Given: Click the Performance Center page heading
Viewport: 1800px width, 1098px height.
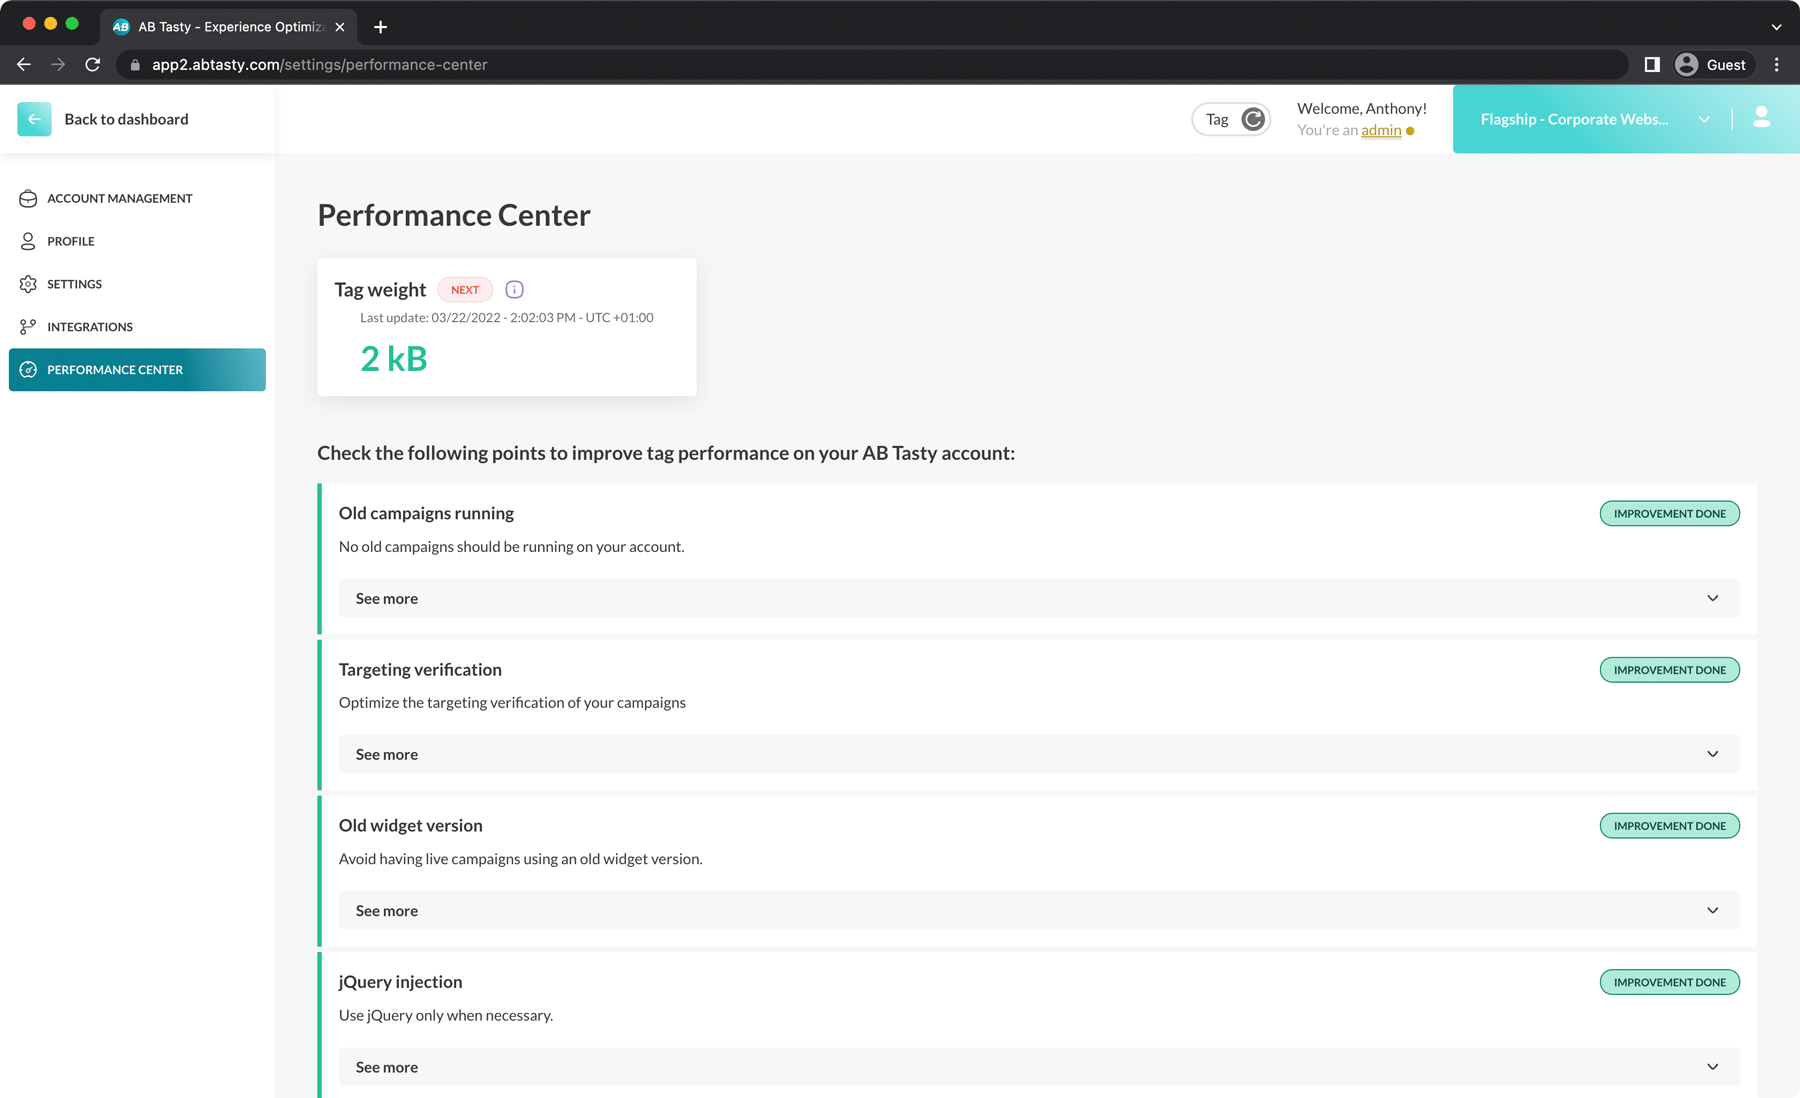Looking at the screenshot, I should coord(454,215).
